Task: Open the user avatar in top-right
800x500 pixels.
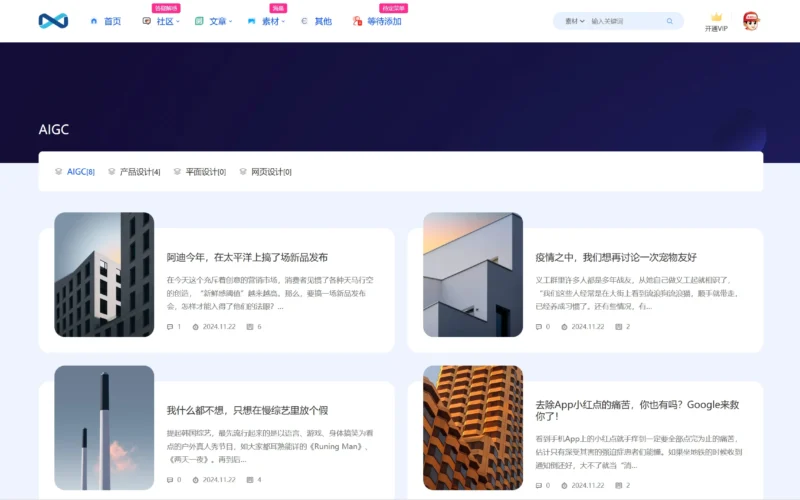Action: (x=751, y=21)
